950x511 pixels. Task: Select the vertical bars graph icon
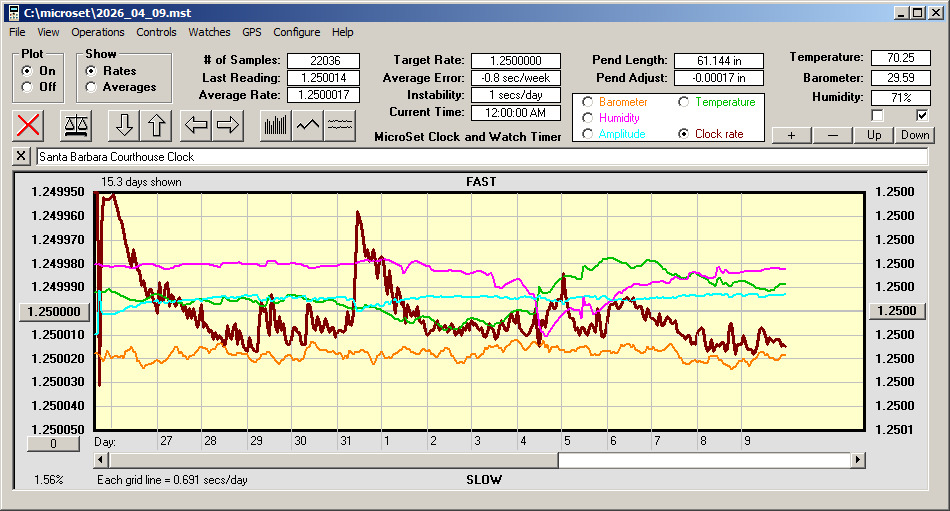[275, 125]
